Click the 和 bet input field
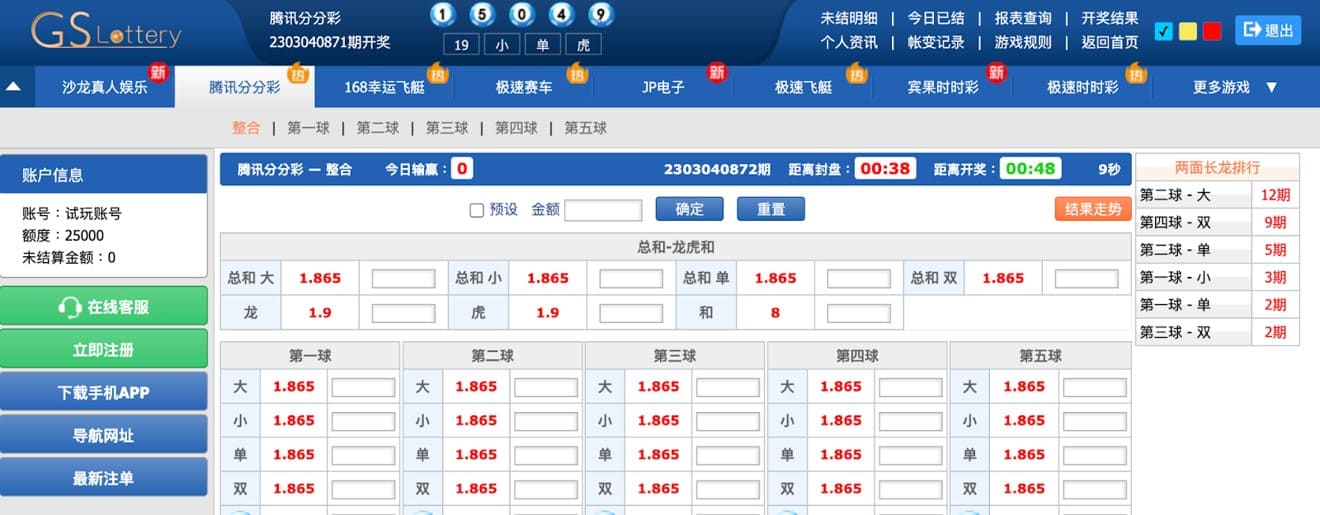Viewport: 1320px width, 515px height. [x=859, y=313]
